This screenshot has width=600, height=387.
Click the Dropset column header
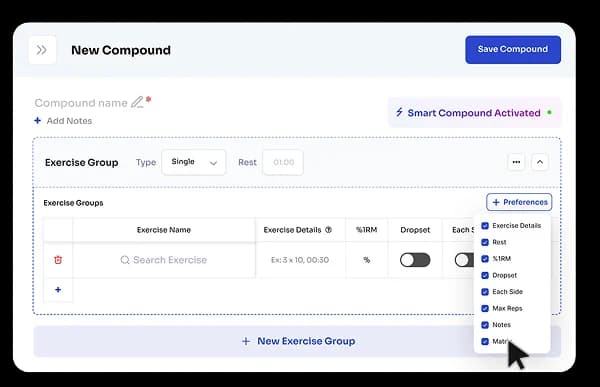pyautogui.click(x=415, y=230)
